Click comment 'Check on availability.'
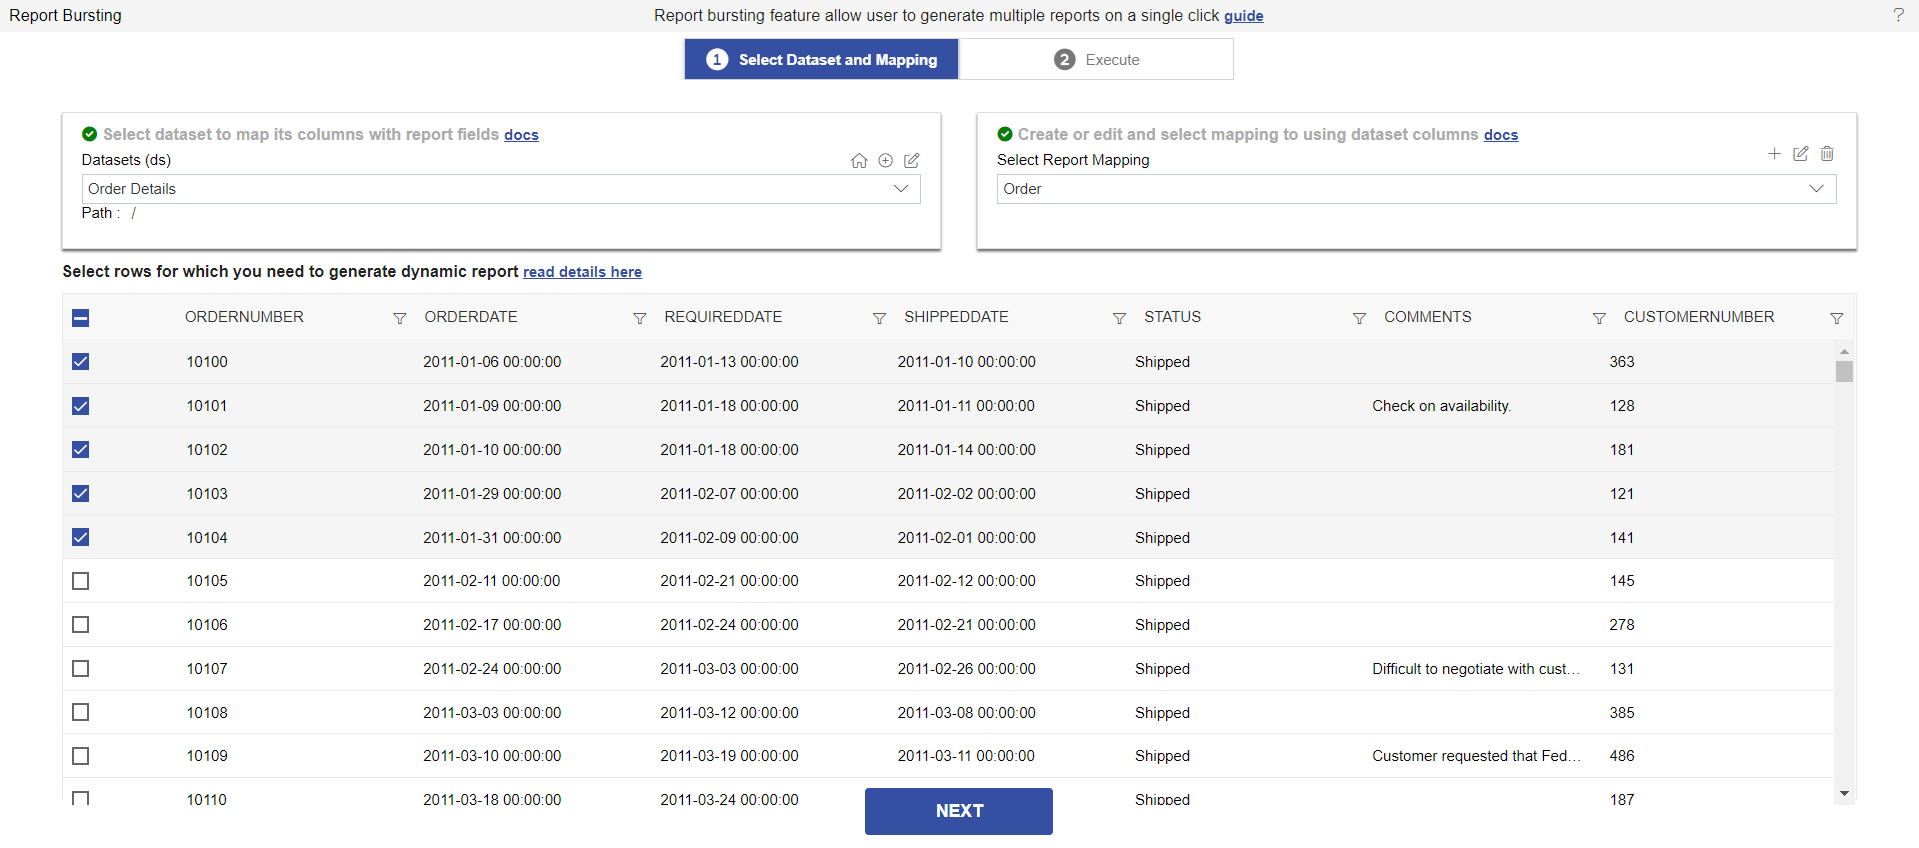This screenshot has width=1919, height=848. point(1441,406)
